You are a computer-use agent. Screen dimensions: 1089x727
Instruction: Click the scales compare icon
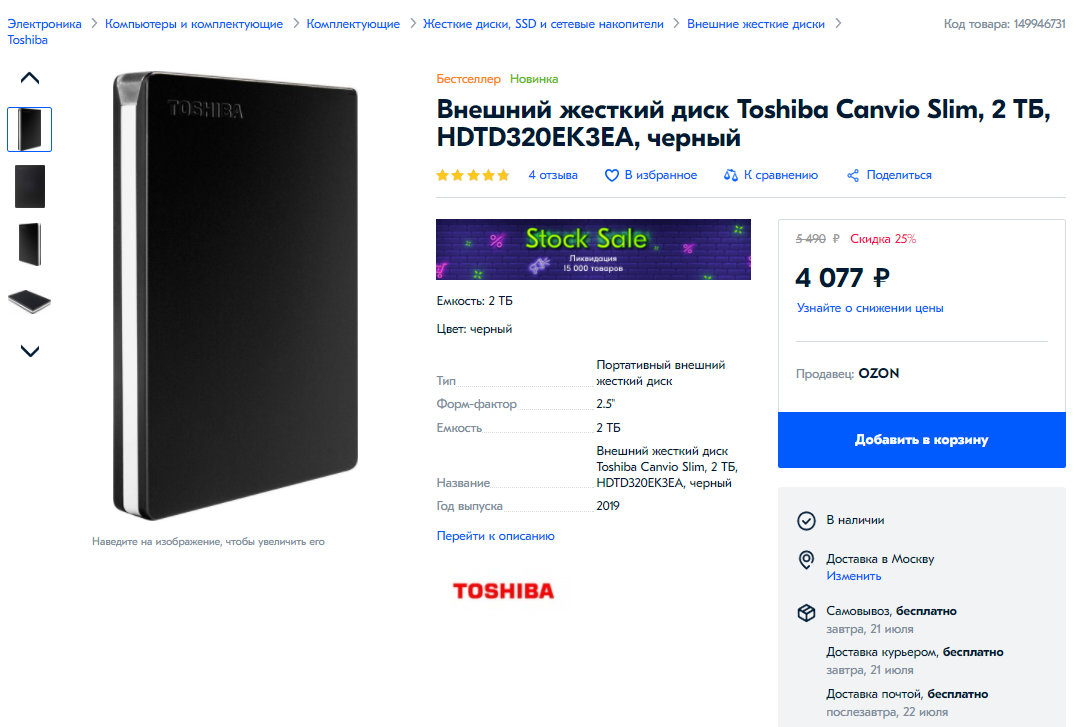coord(731,175)
